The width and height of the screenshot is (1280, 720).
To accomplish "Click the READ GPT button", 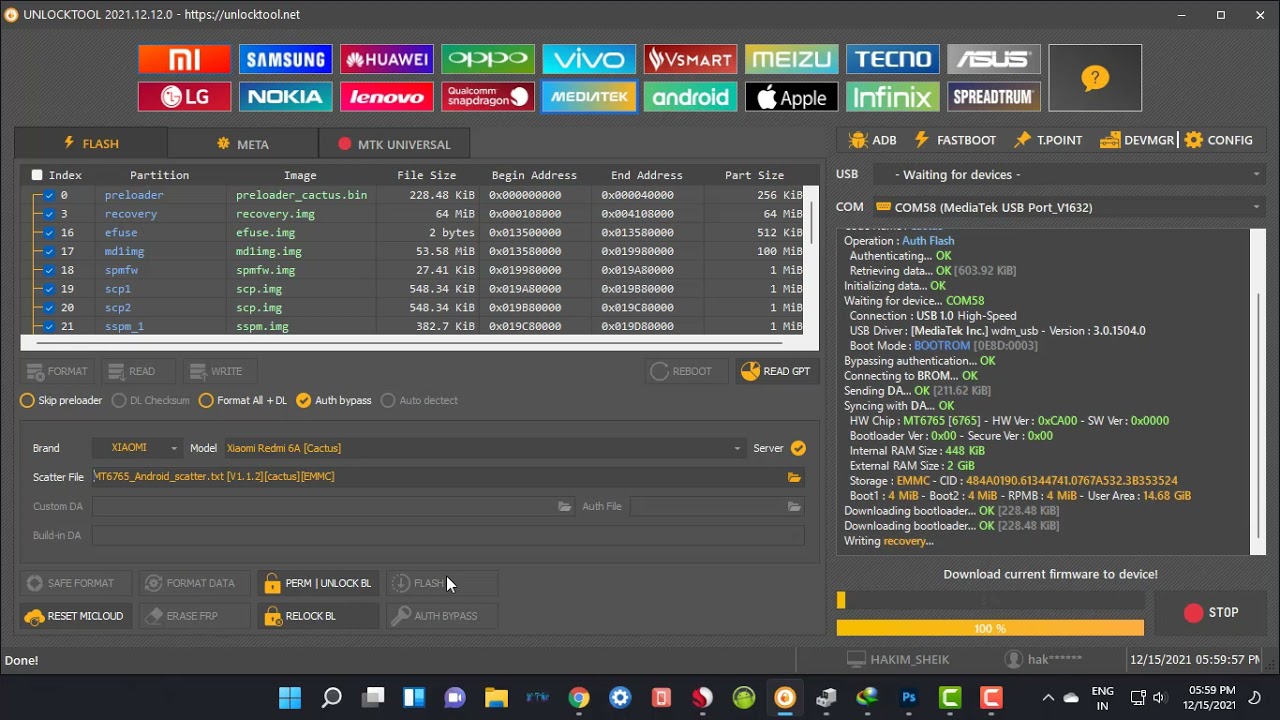I will click(x=776, y=372).
